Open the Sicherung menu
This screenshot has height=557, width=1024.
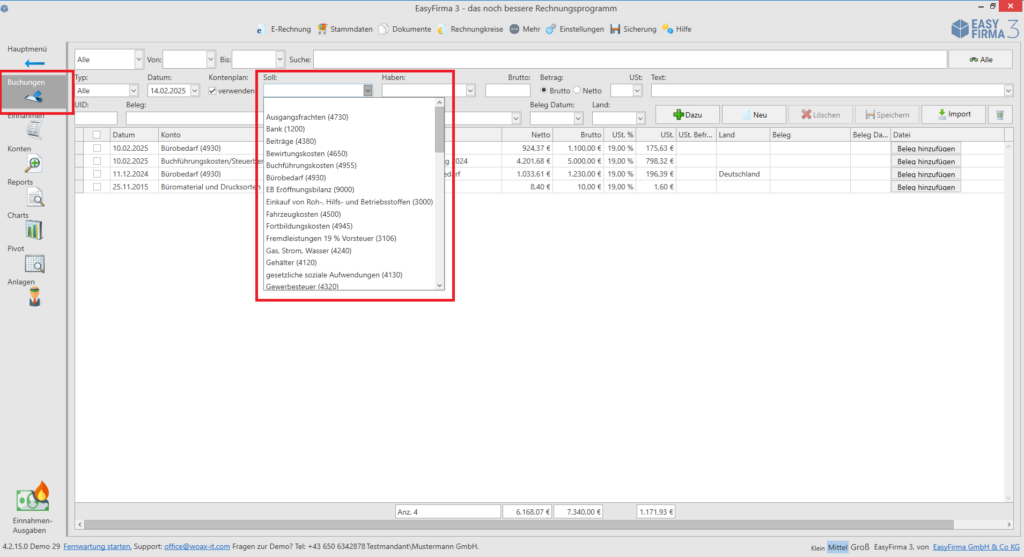pyautogui.click(x=633, y=29)
